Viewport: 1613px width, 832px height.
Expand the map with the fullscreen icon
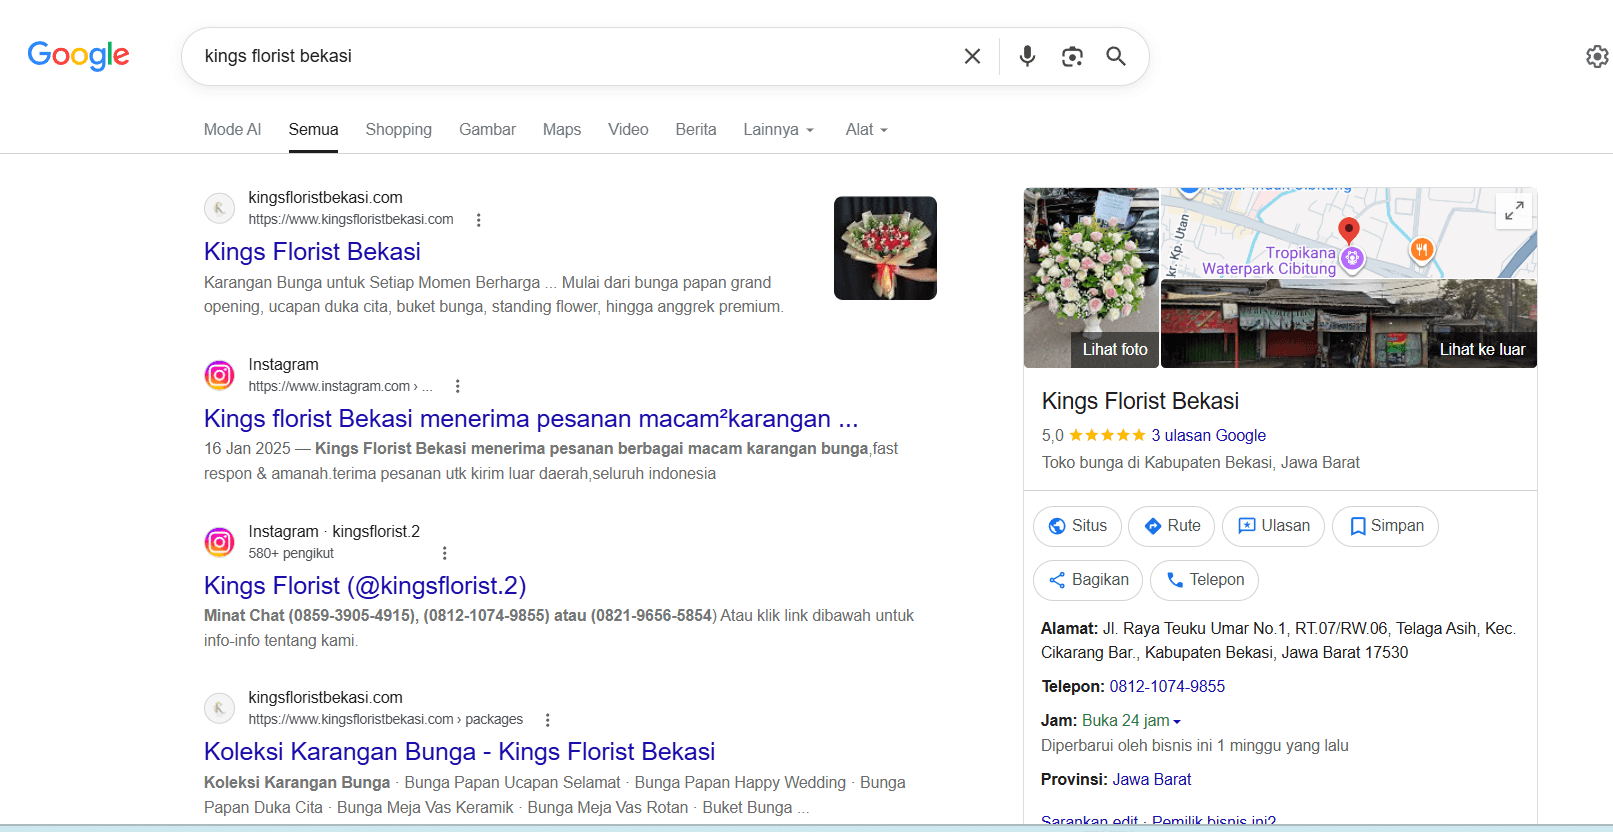click(1514, 210)
